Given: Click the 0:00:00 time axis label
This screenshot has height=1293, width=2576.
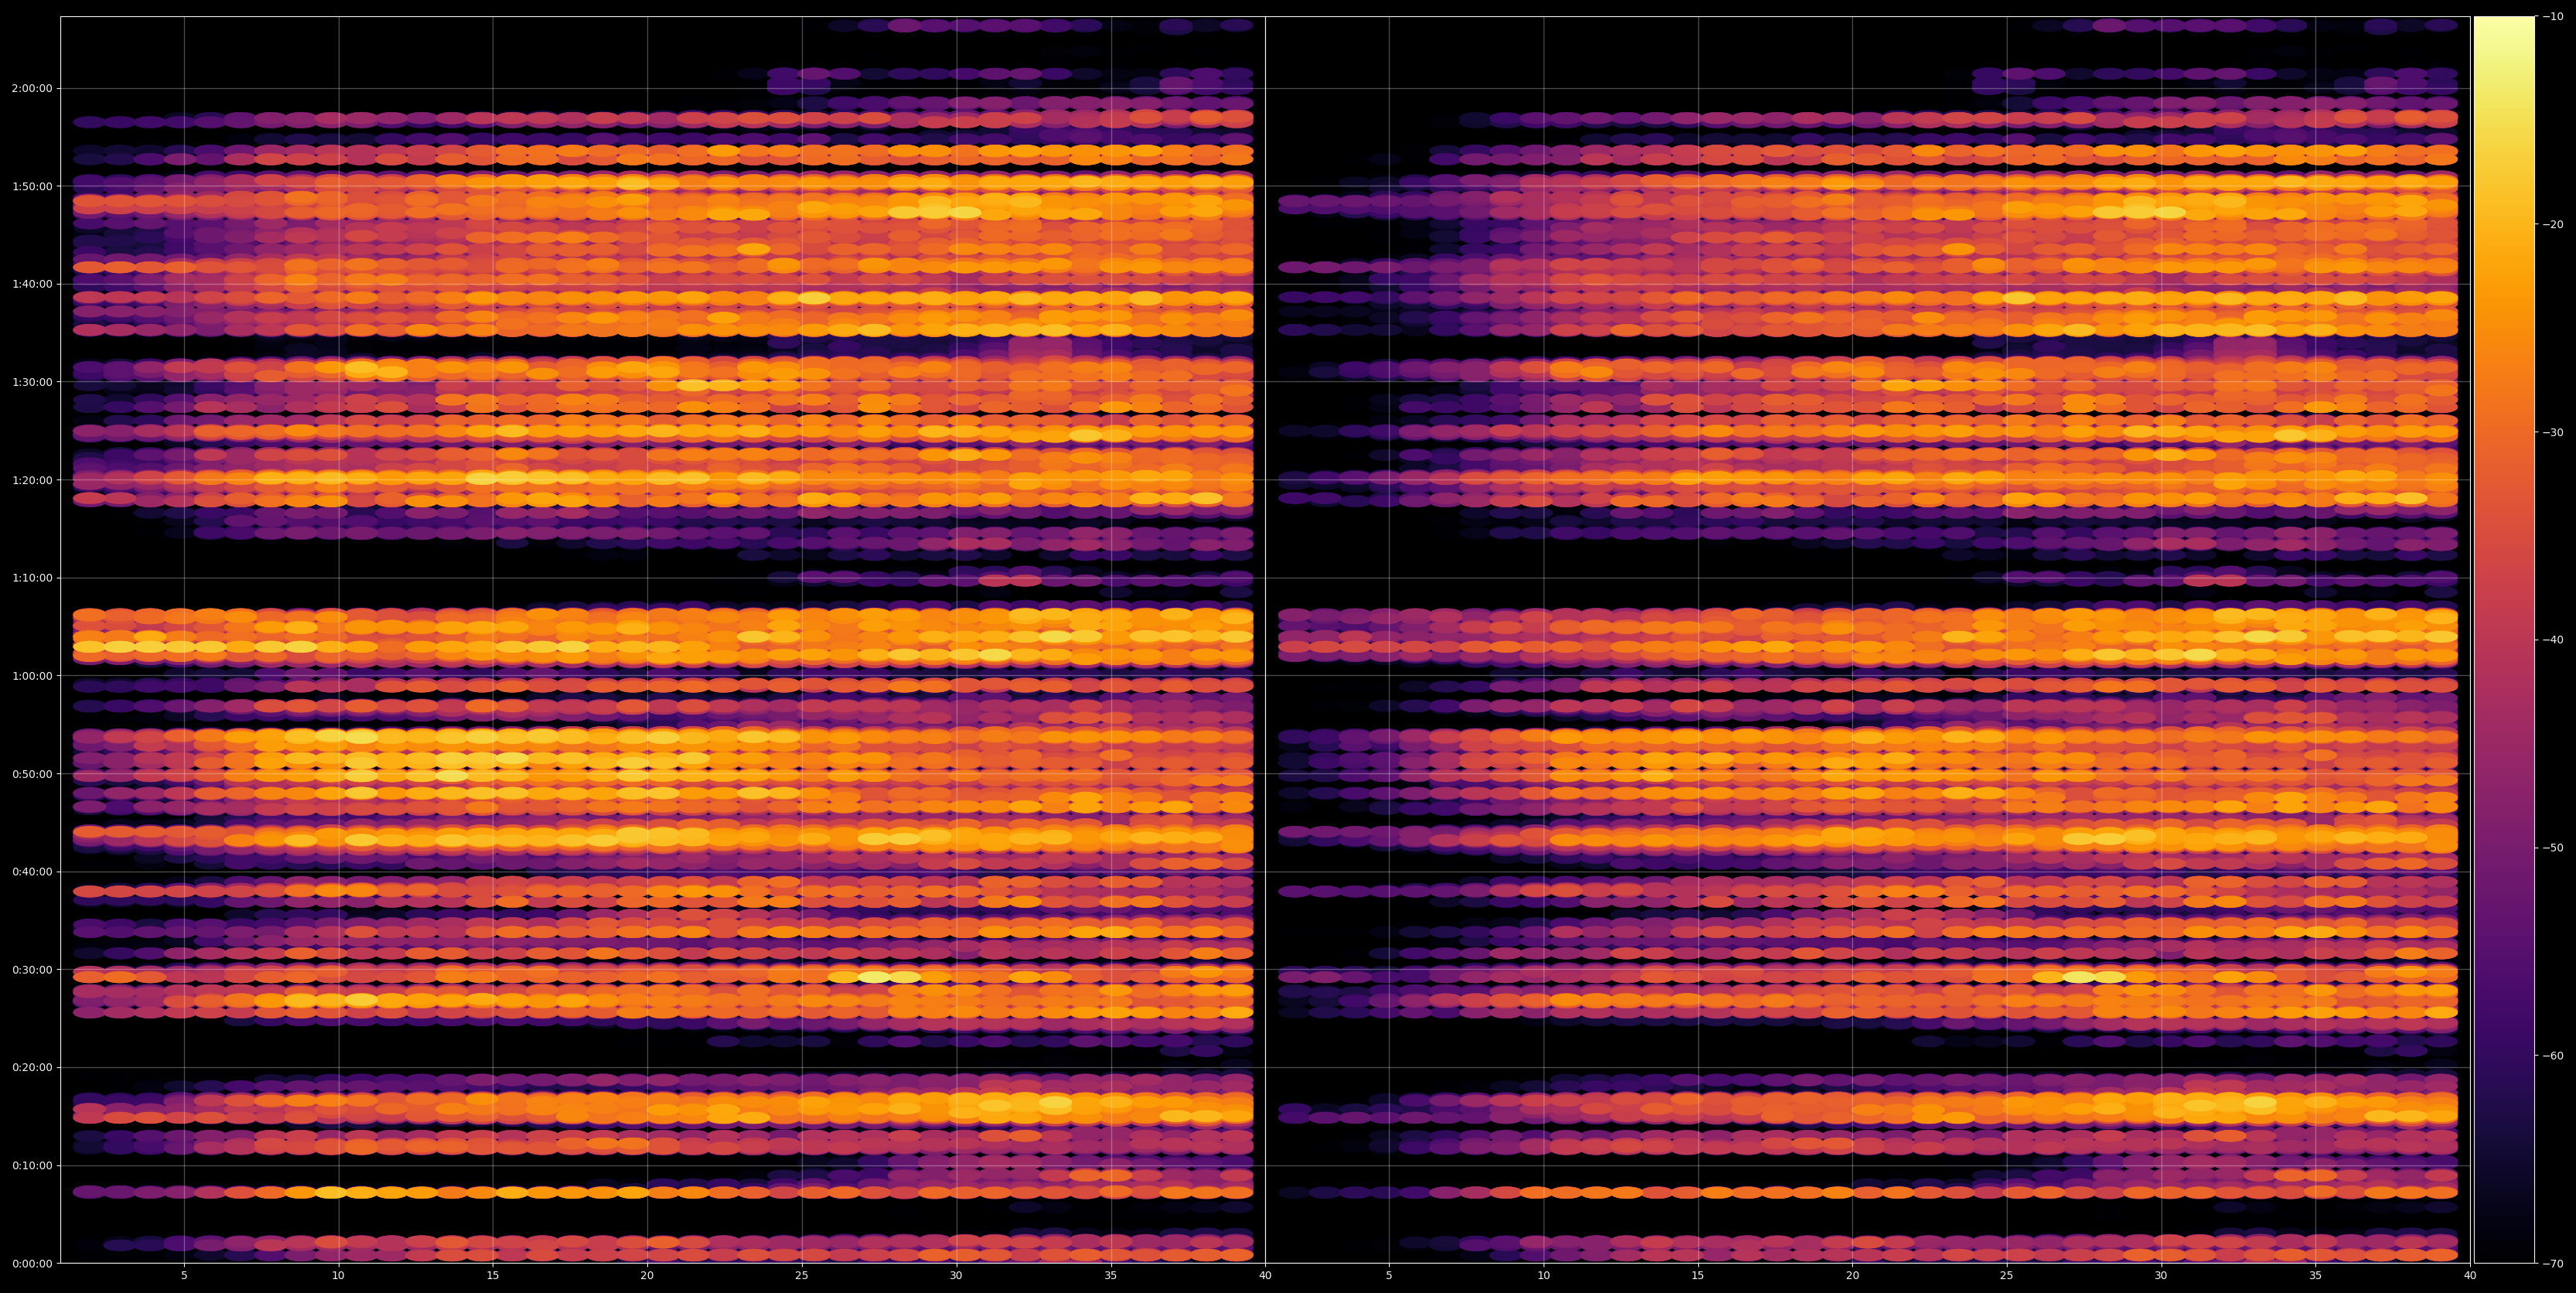Looking at the screenshot, I should [x=32, y=1263].
